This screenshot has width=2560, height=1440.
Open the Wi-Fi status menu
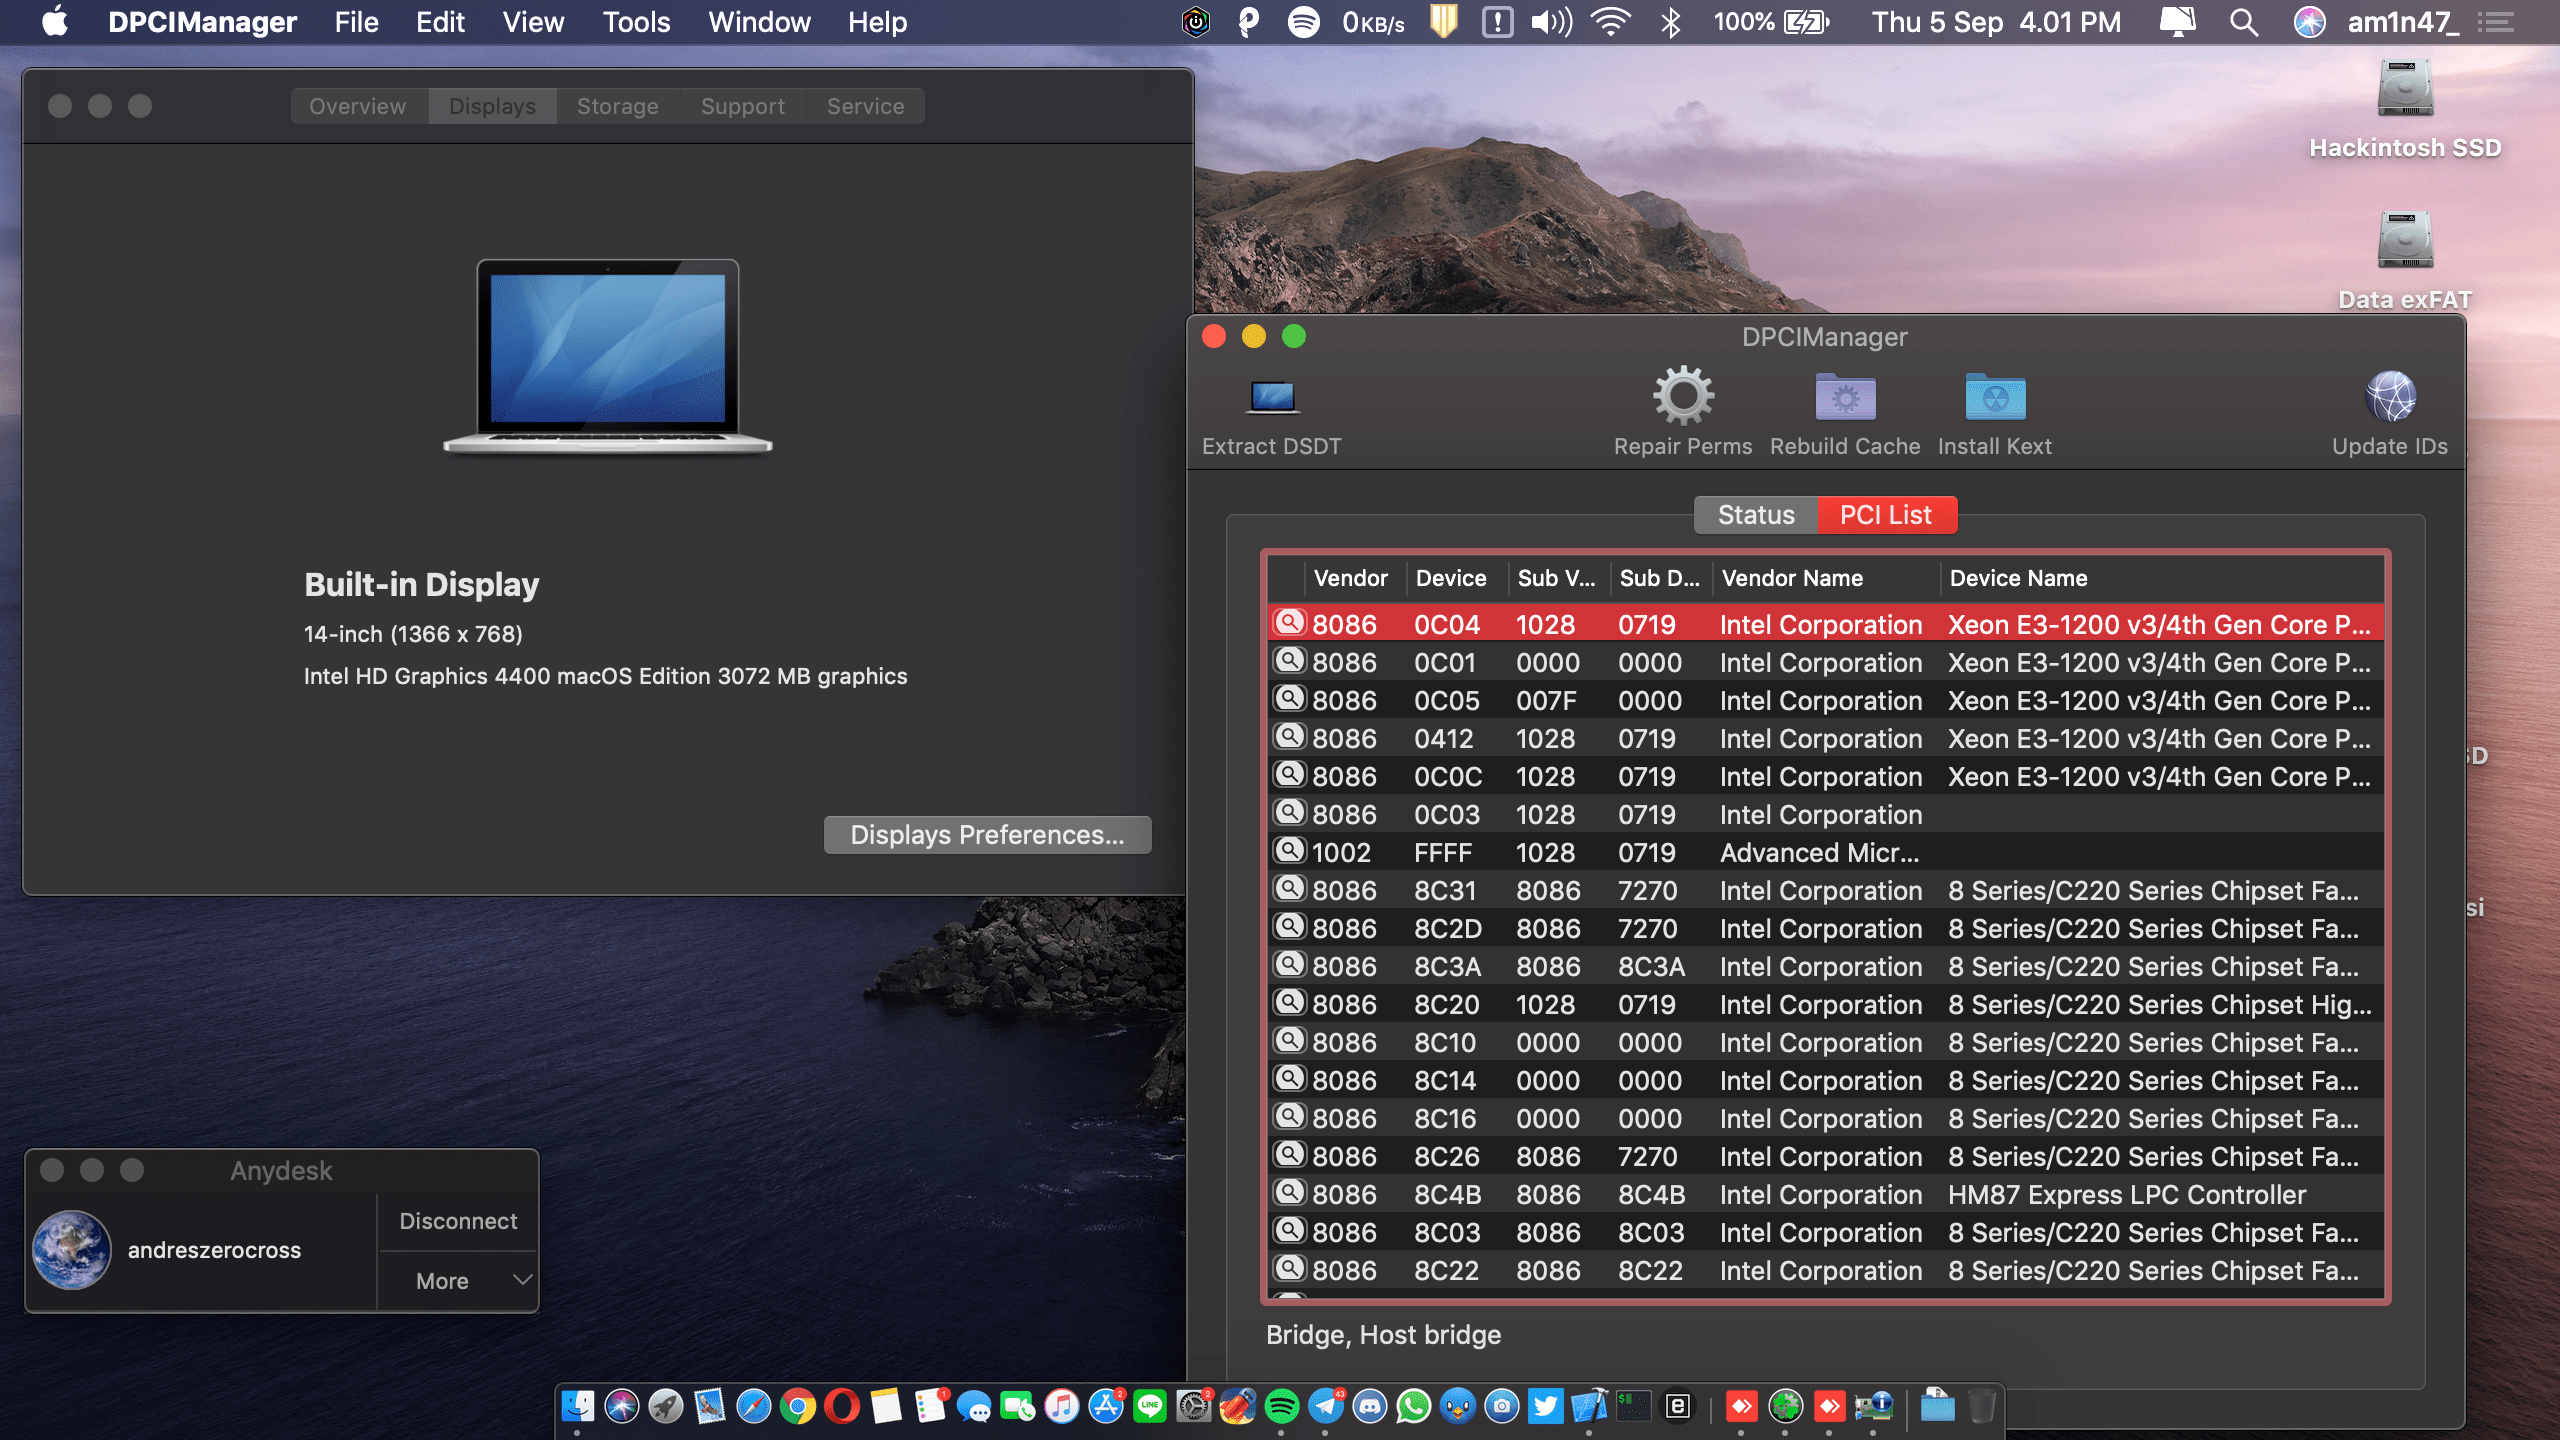coord(1610,22)
